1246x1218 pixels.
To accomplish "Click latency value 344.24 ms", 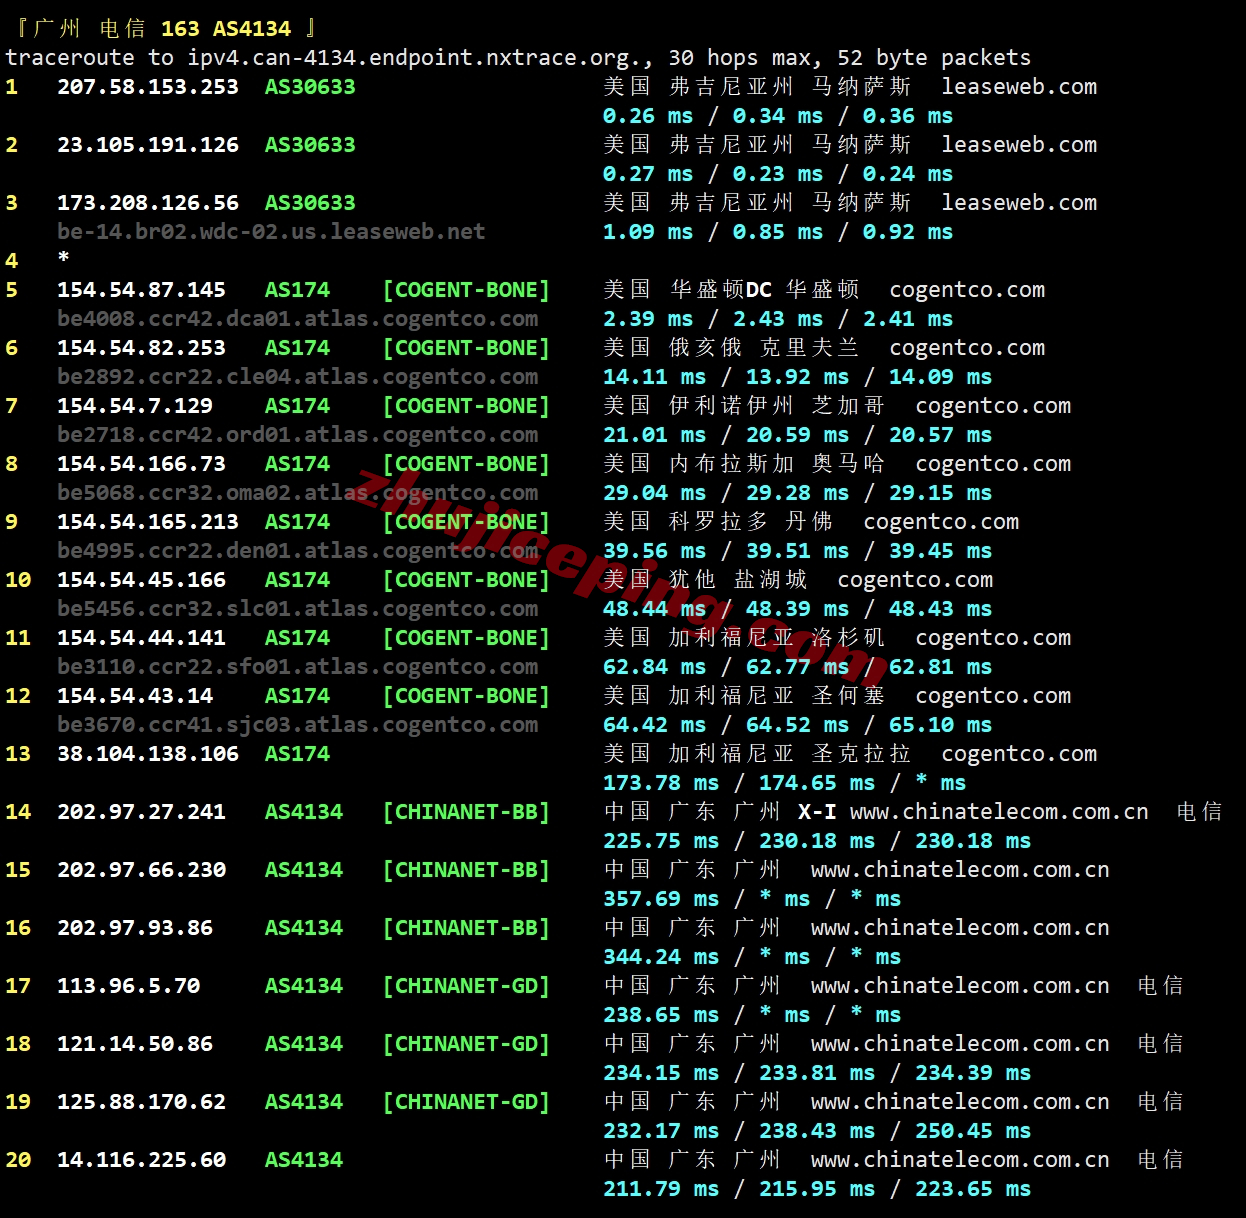I will tap(661, 957).
